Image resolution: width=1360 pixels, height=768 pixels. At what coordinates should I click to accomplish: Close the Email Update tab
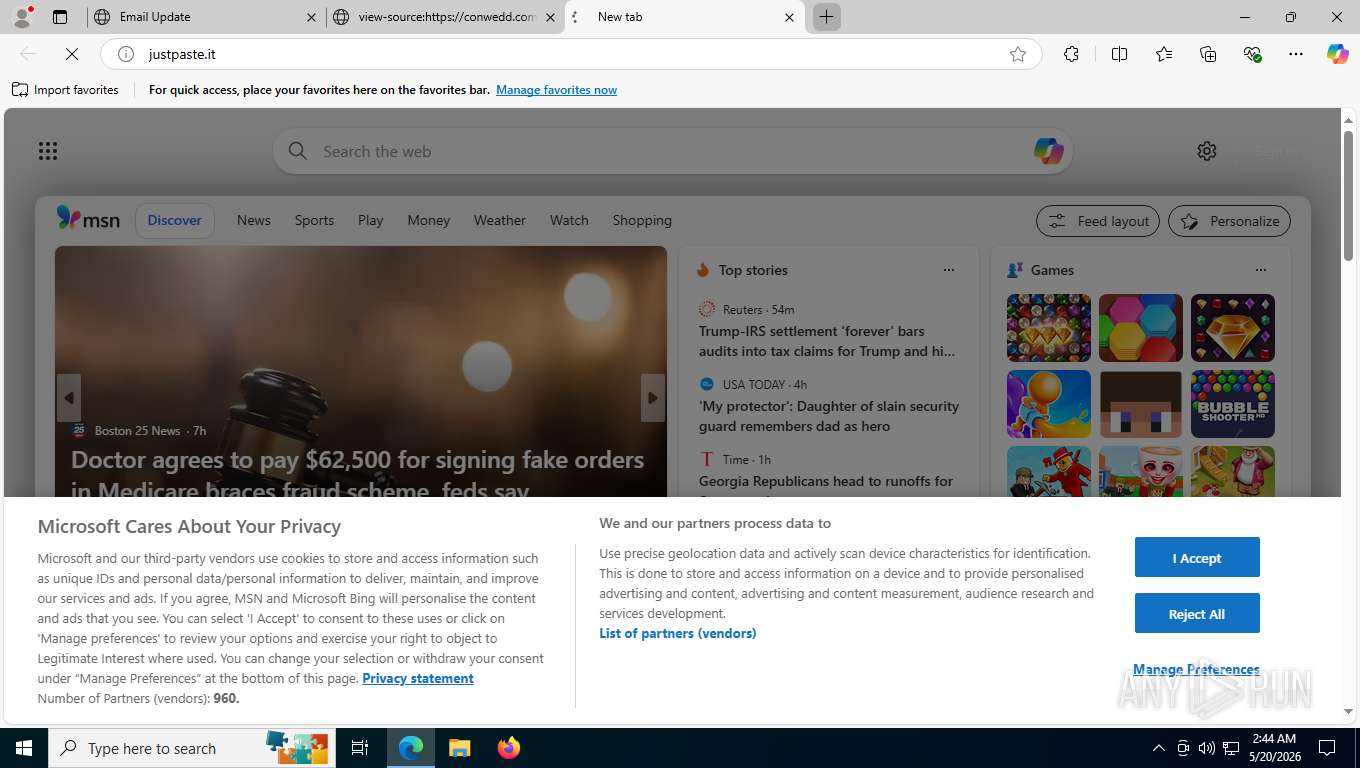(311, 17)
